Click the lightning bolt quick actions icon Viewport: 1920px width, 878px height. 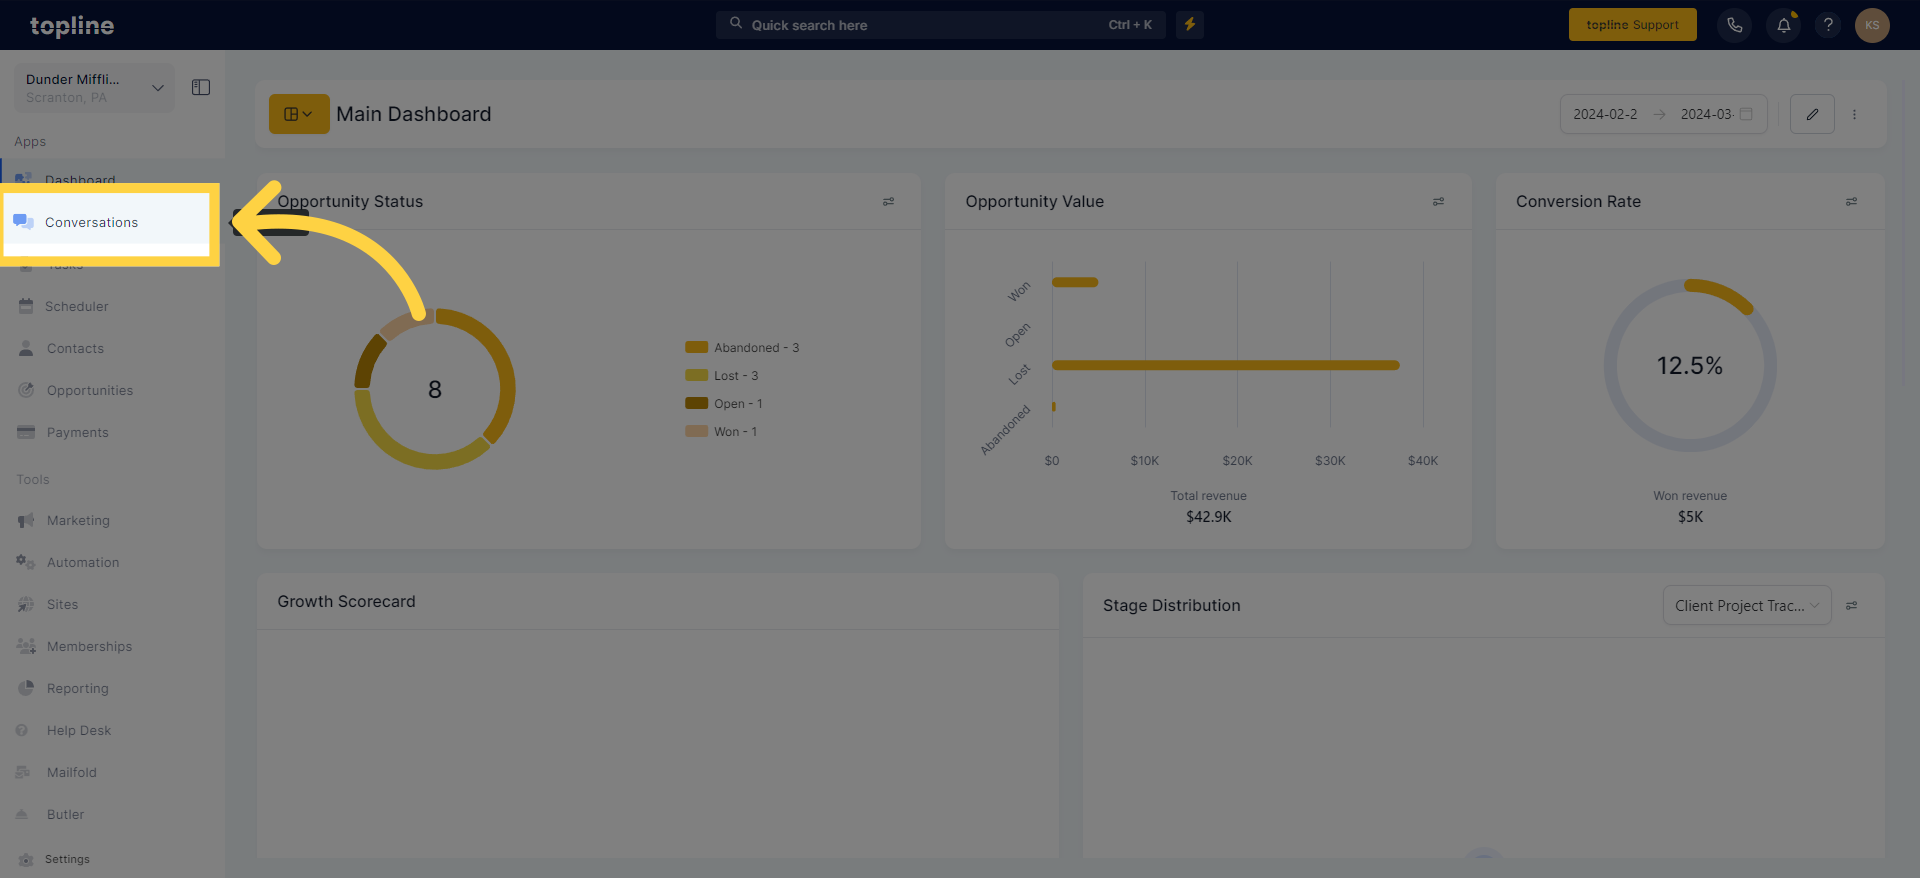[1190, 24]
